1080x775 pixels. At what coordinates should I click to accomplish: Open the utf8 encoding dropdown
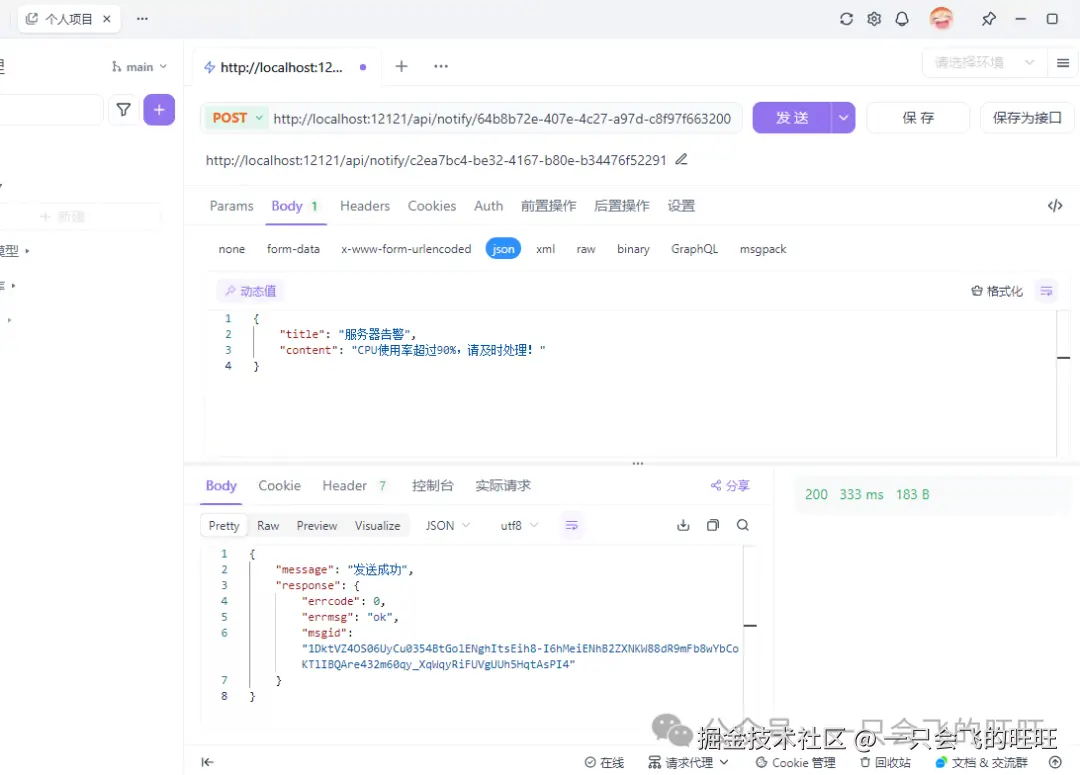point(519,526)
